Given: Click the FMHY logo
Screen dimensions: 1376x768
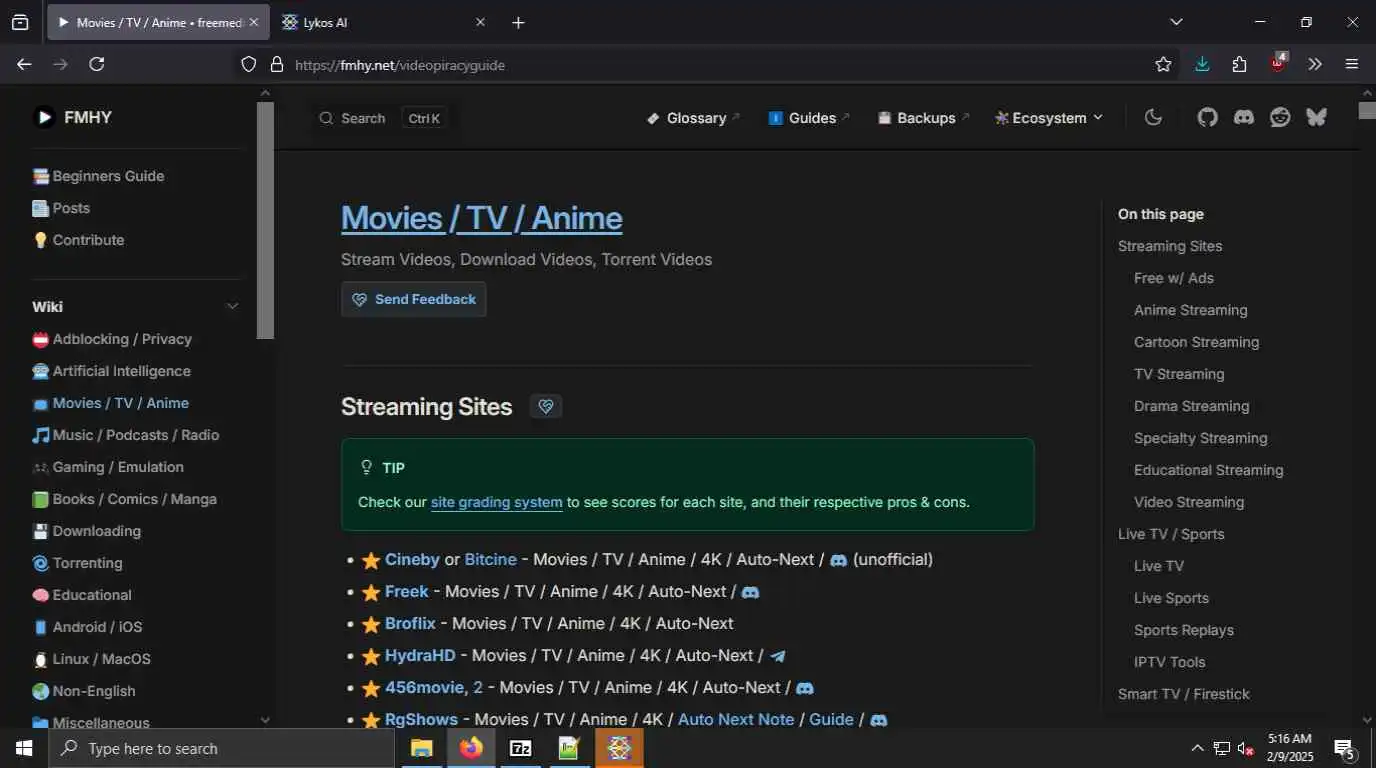Looking at the screenshot, I should (72, 117).
